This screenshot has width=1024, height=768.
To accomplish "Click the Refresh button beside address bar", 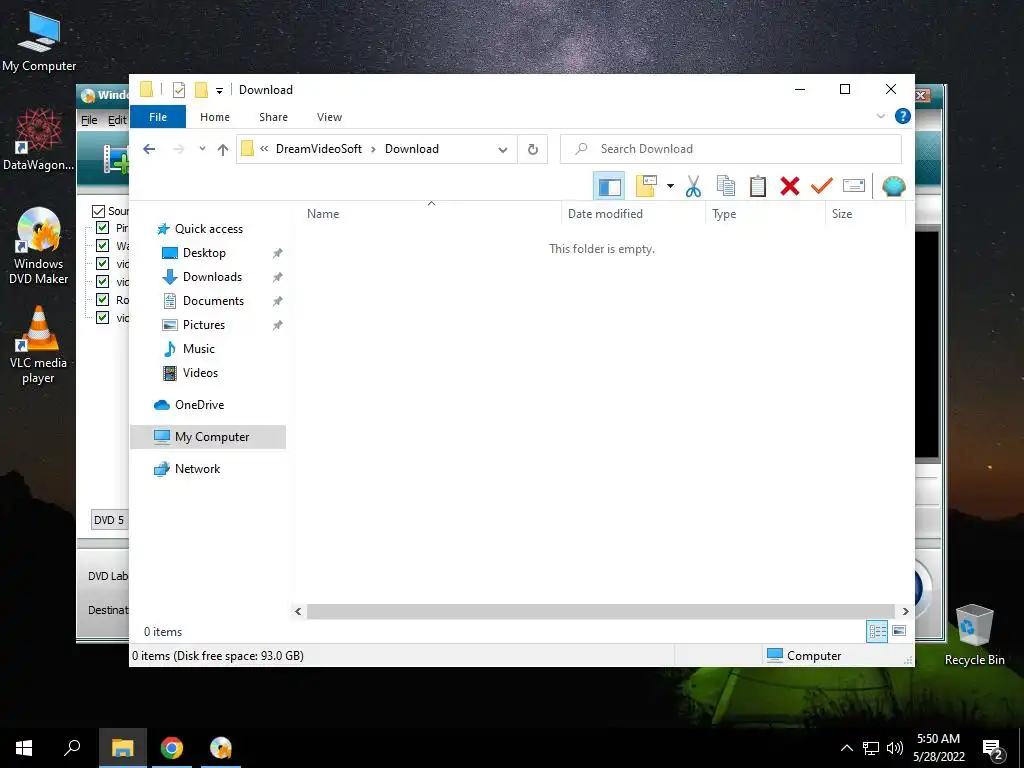I will [533, 150].
